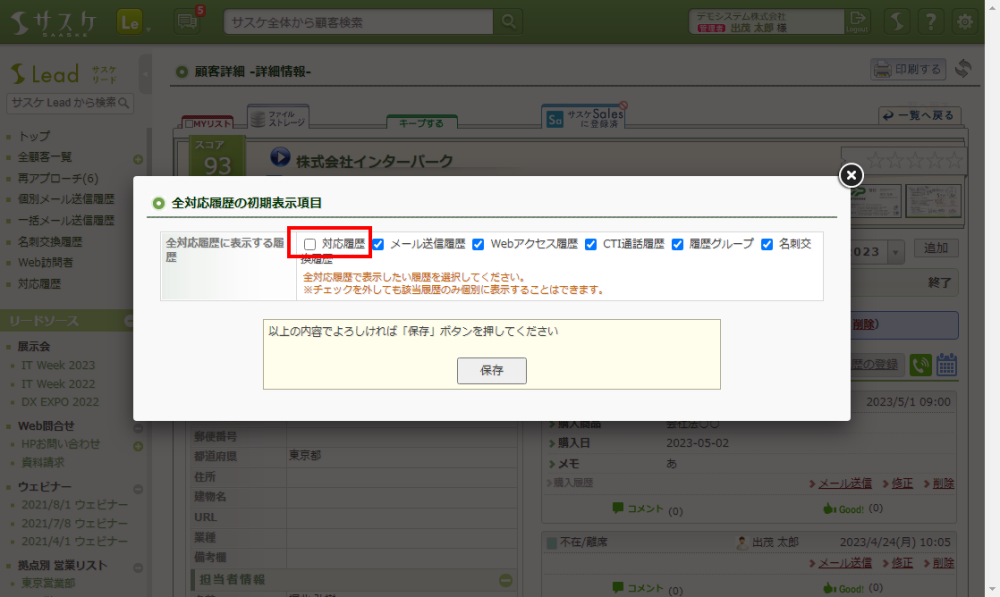
Task: Click the magnifier search icon in header
Action: coord(509,21)
